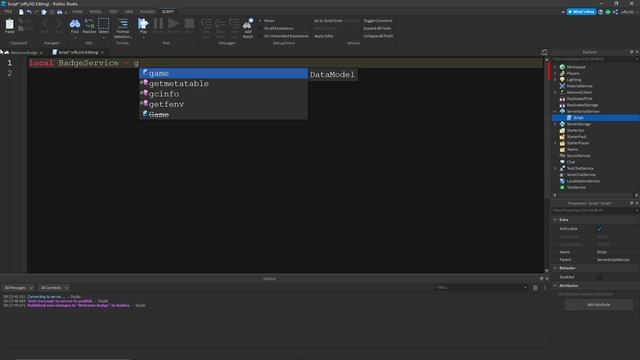Switch to the Welcome Badge document tab

point(24,53)
